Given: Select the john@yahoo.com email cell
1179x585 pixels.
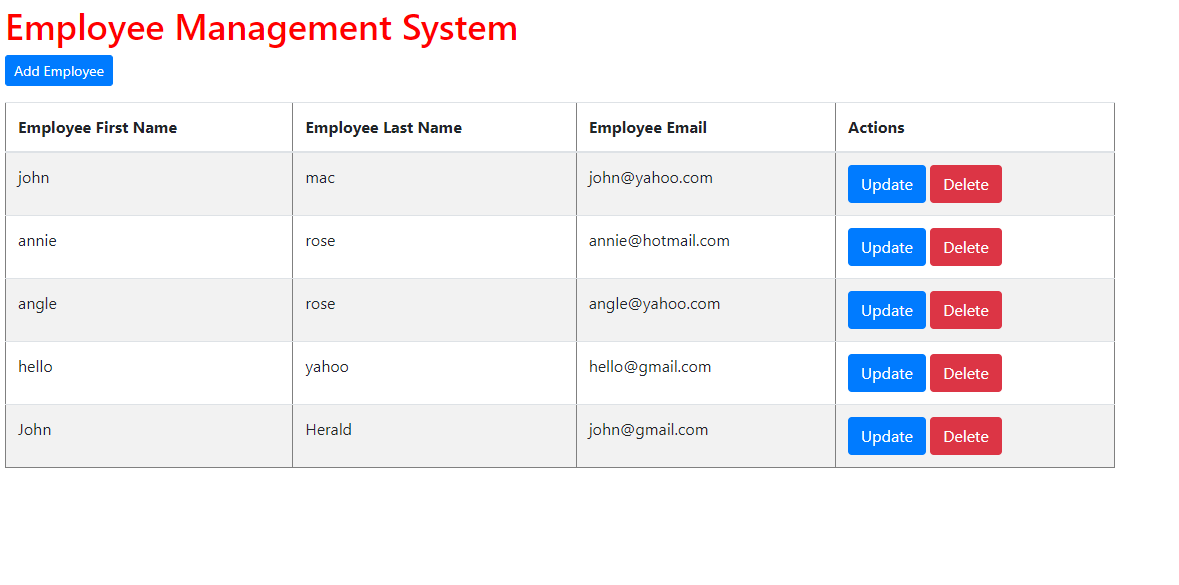Looking at the screenshot, I should pyautogui.click(x=650, y=178).
